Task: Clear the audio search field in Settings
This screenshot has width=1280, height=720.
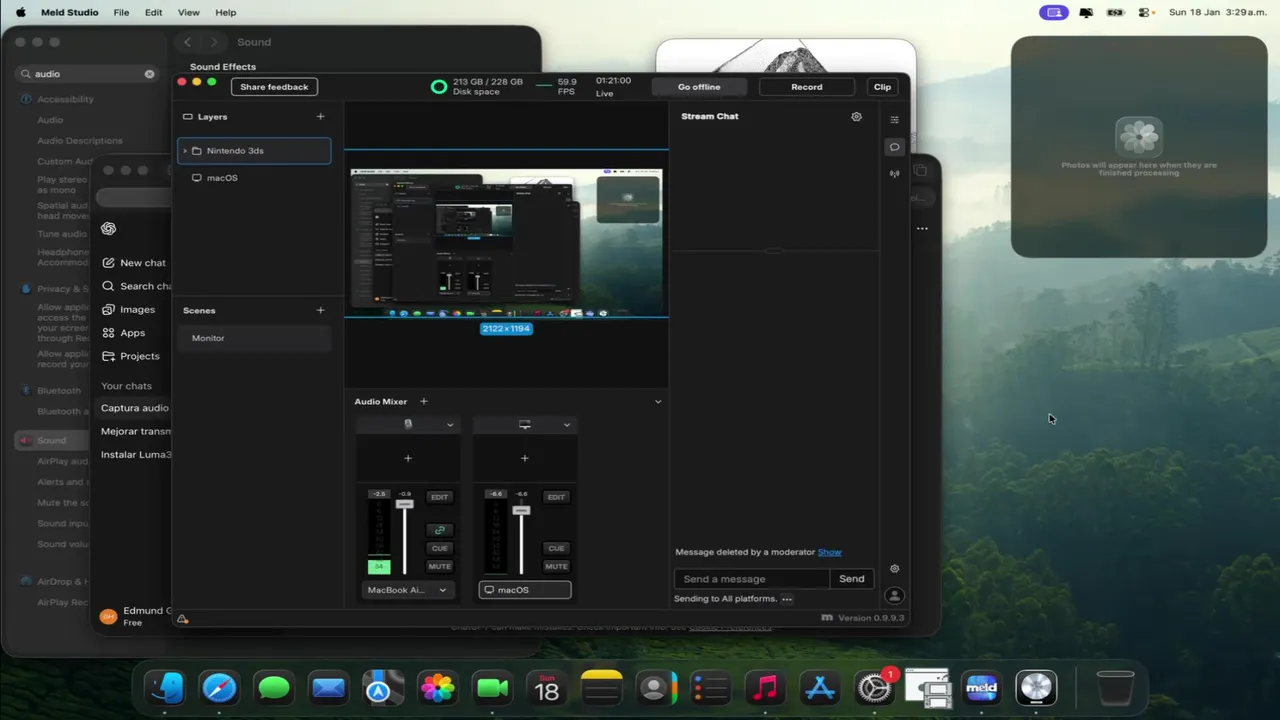Action: (149, 74)
